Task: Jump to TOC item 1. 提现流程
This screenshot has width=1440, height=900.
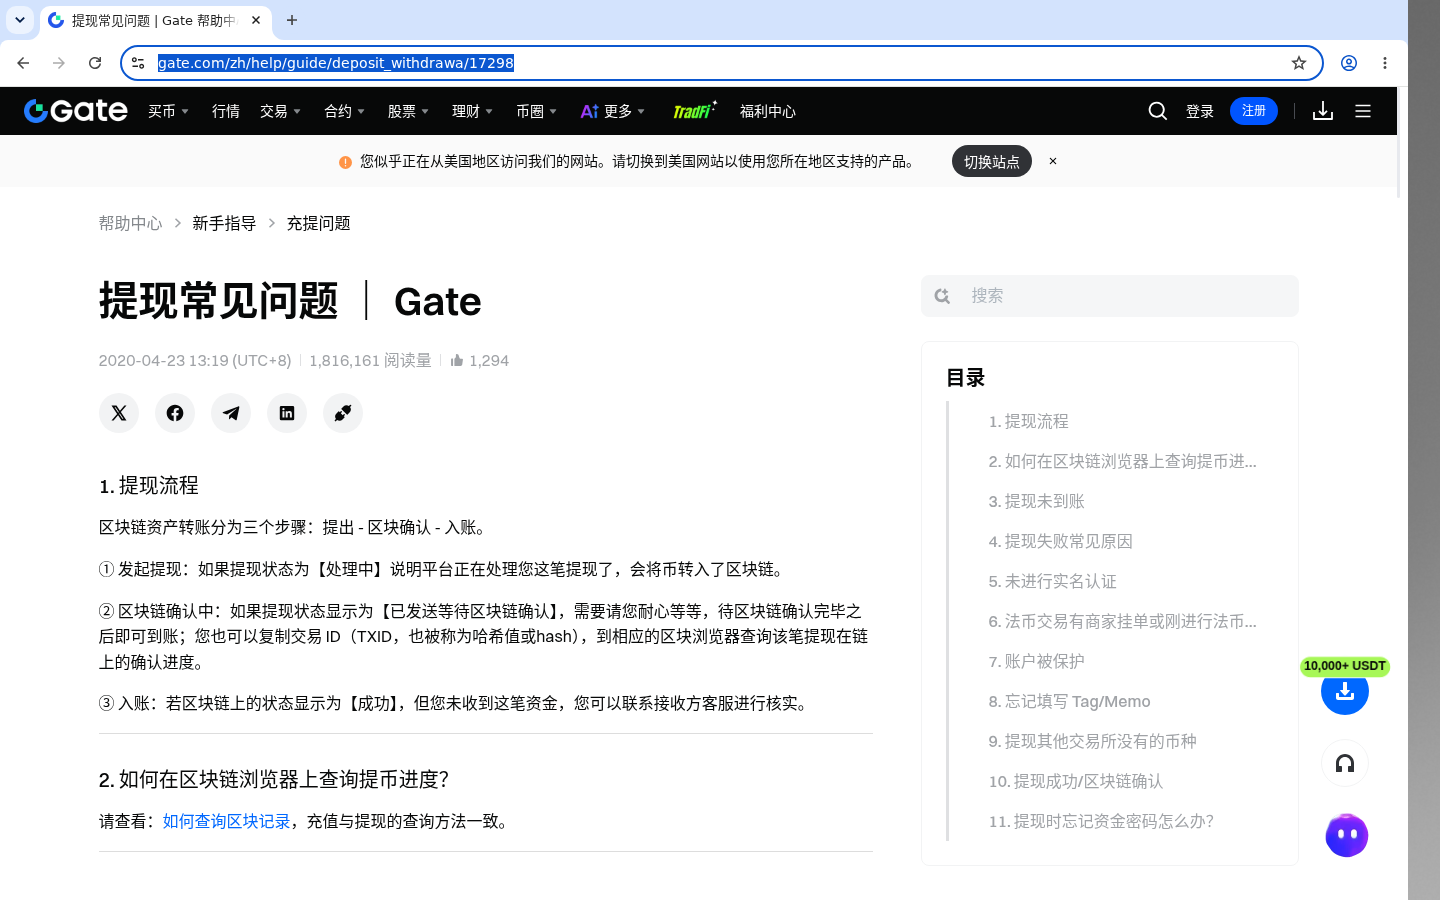Action: [x=1028, y=421]
